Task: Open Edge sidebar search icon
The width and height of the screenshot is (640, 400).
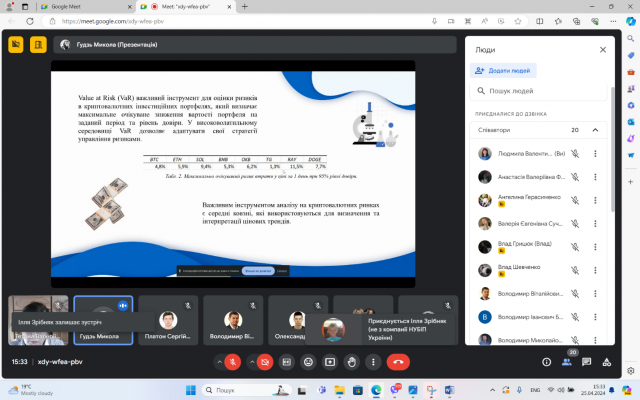Action: (x=631, y=39)
